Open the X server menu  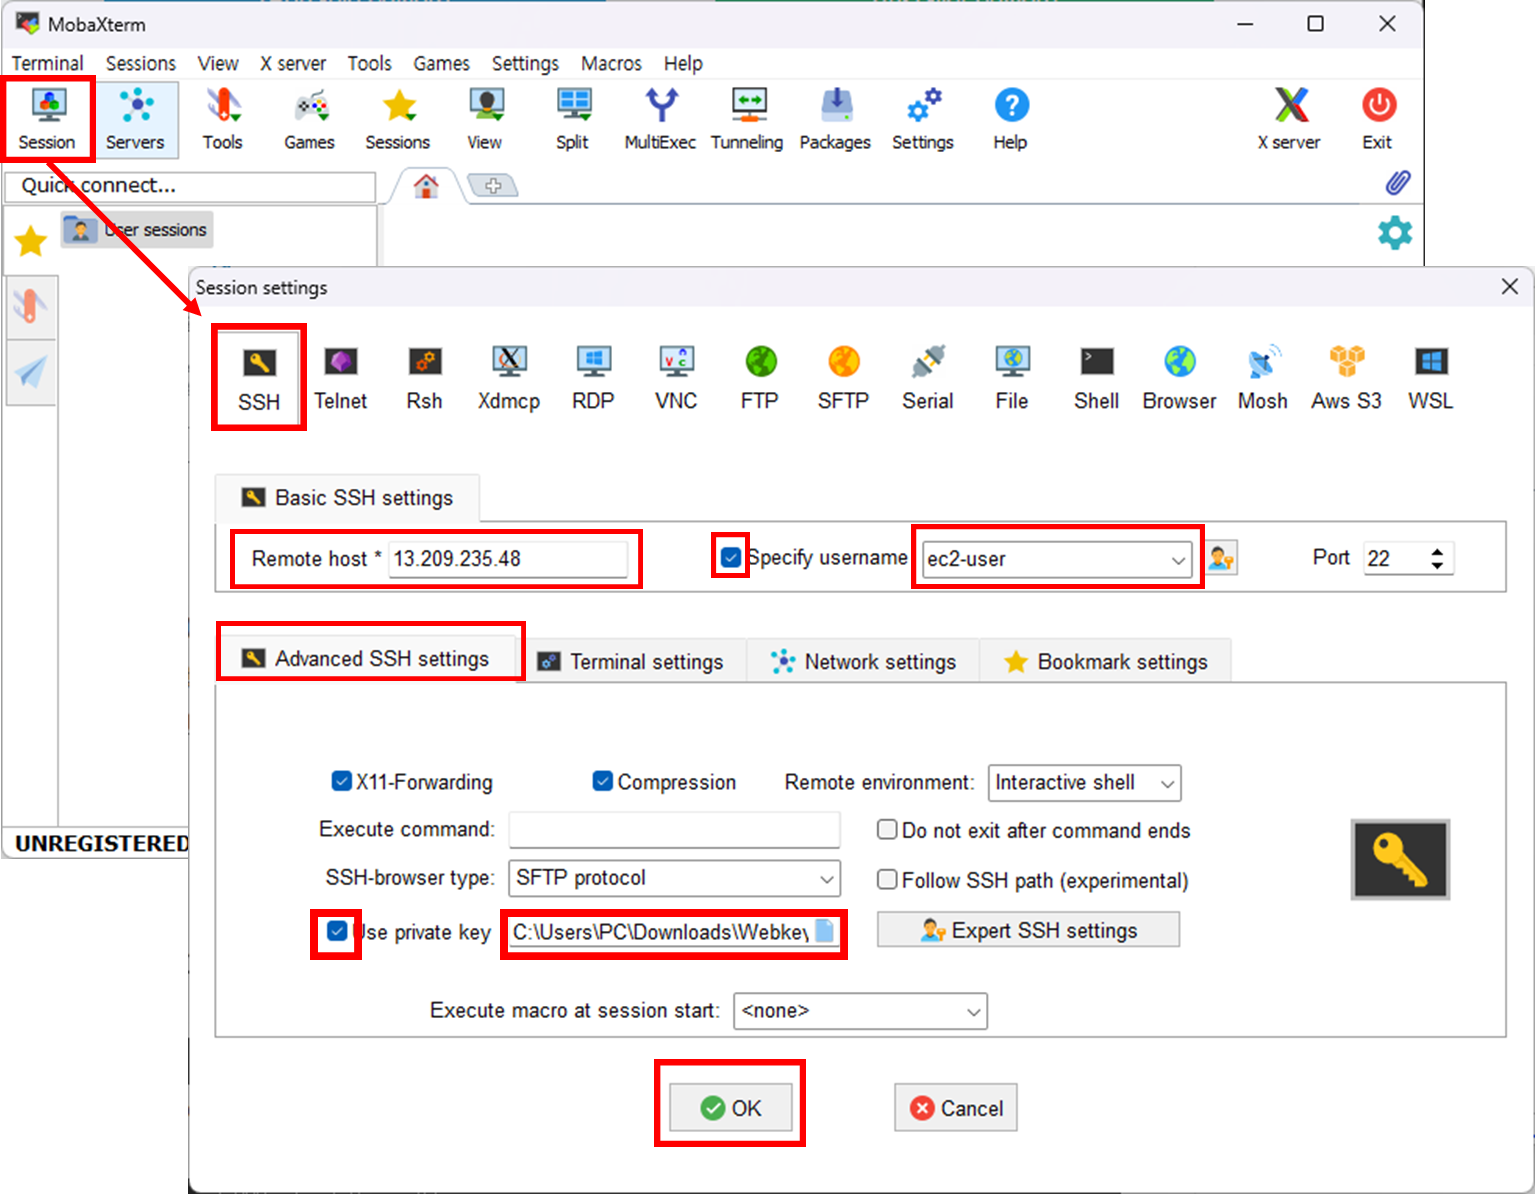click(293, 63)
